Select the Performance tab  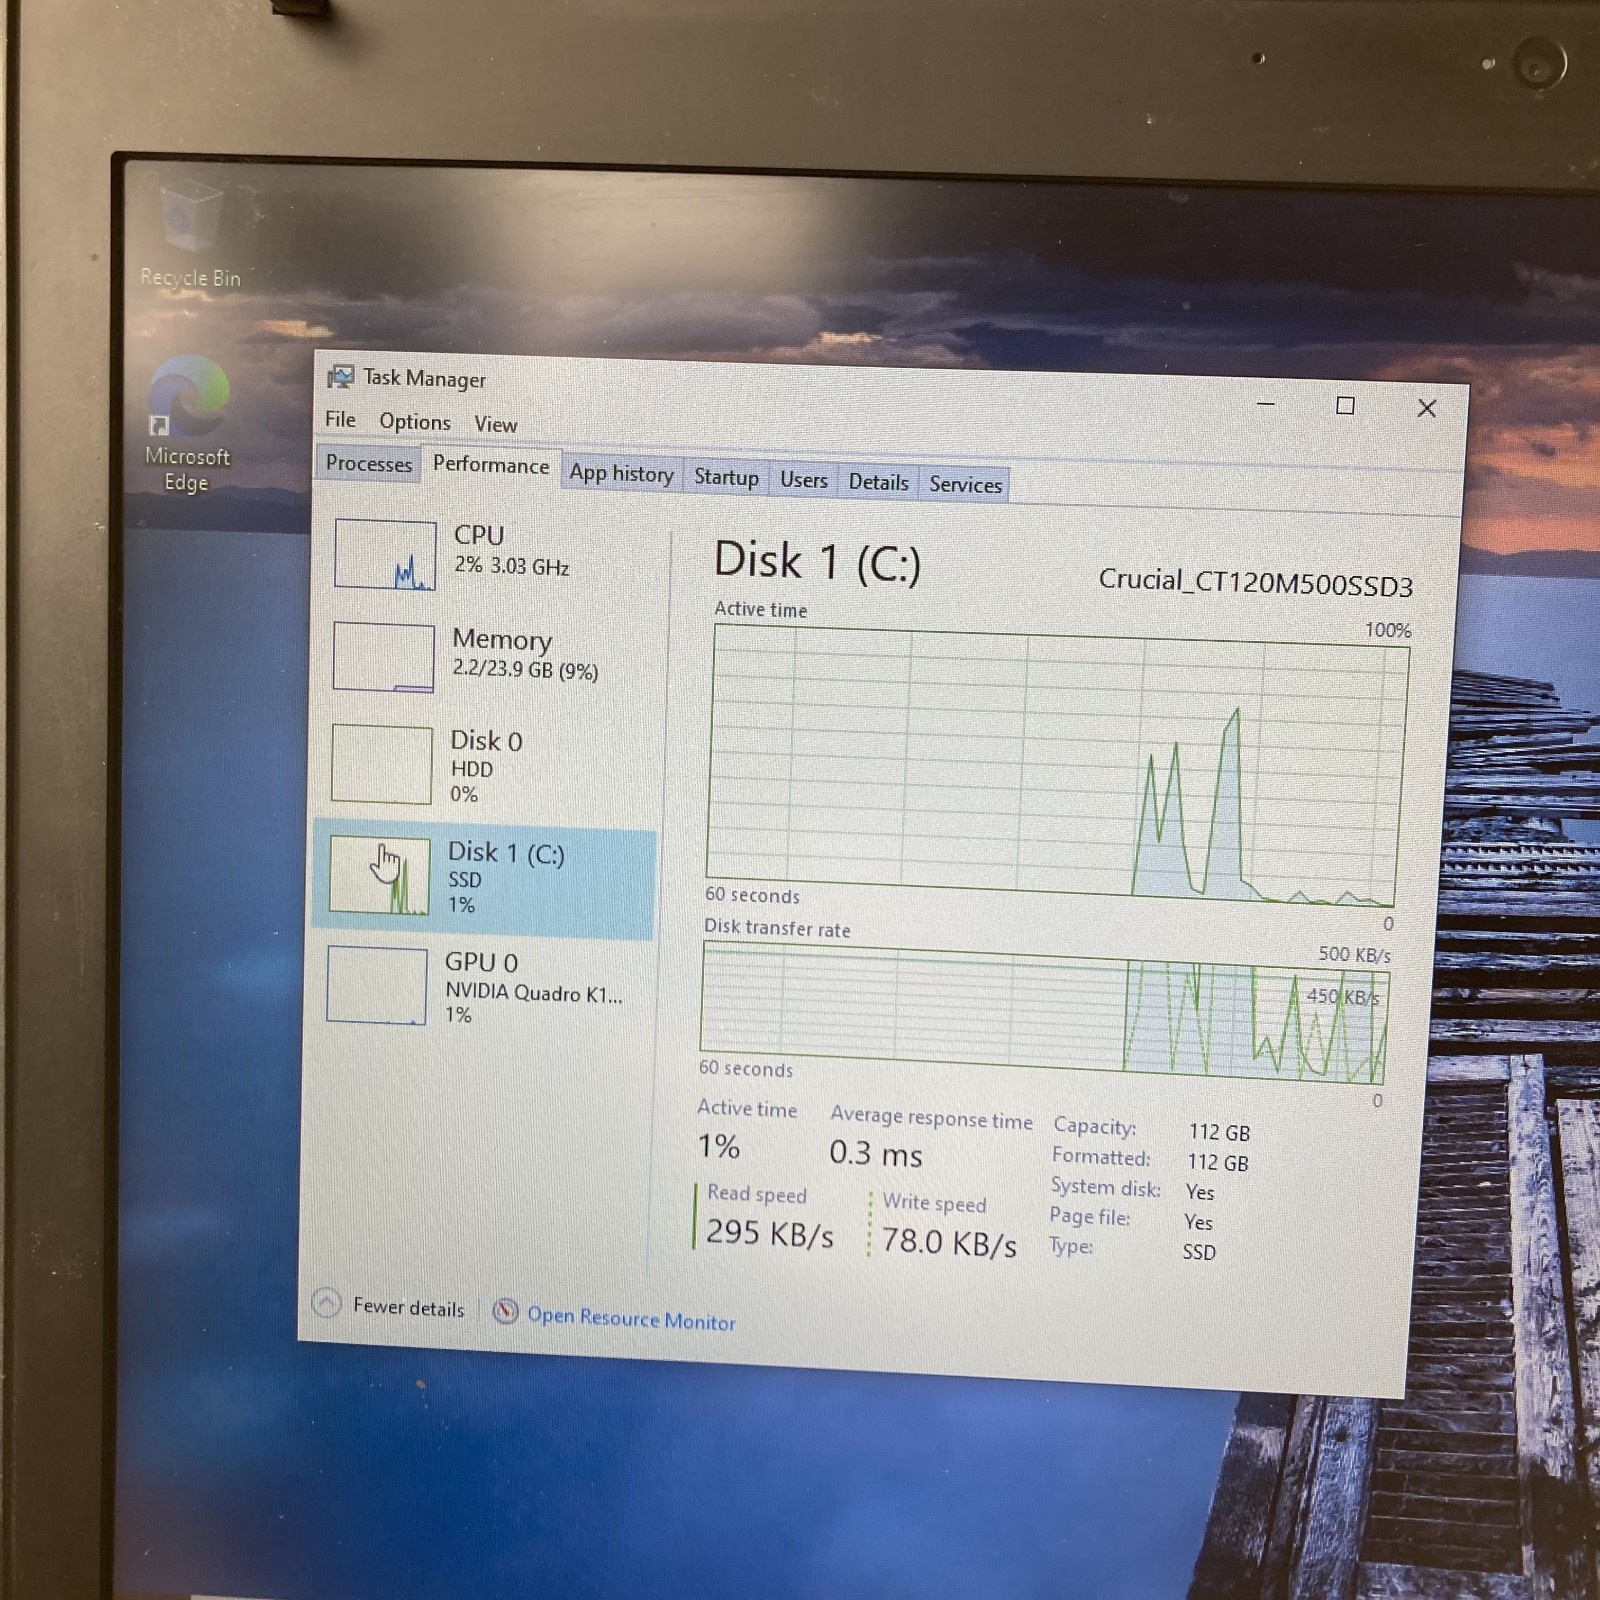pyautogui.click(x=491, y=465)
